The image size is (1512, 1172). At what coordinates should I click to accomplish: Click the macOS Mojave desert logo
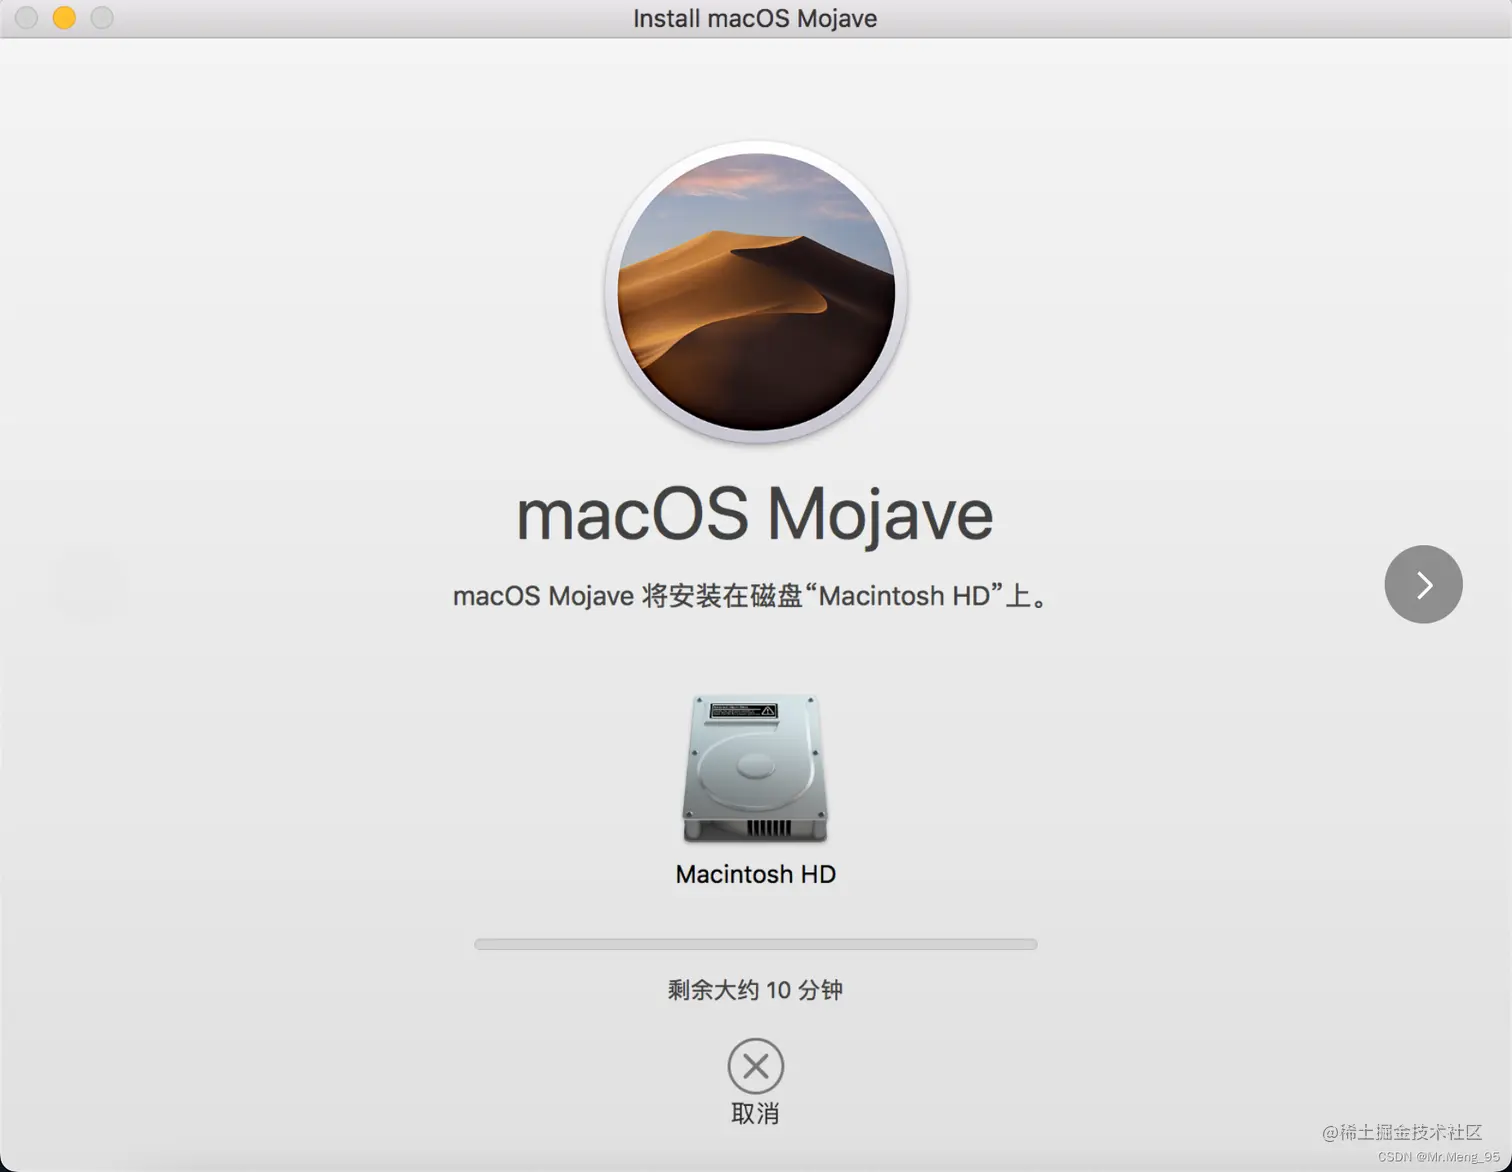(x=756, y=292)
